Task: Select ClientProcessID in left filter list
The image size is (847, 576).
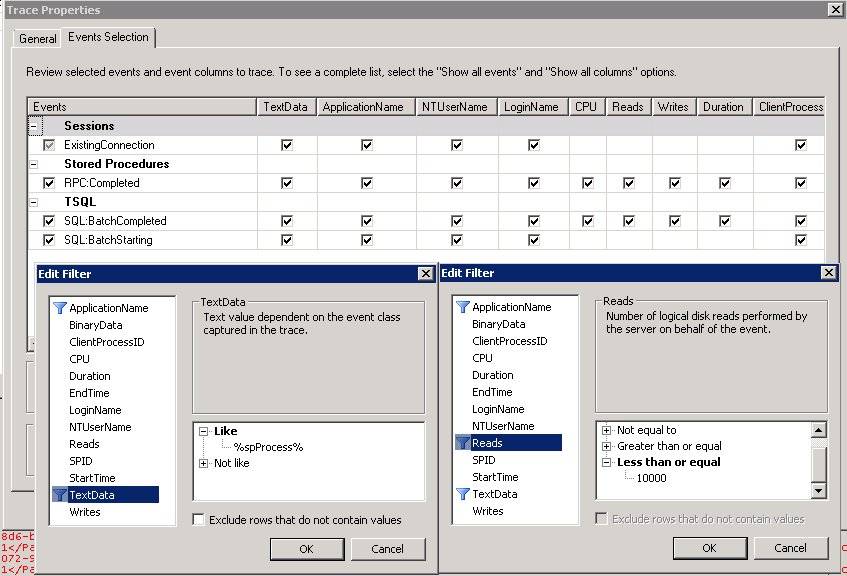Action: pyautogui.click(x=107, y=342)
